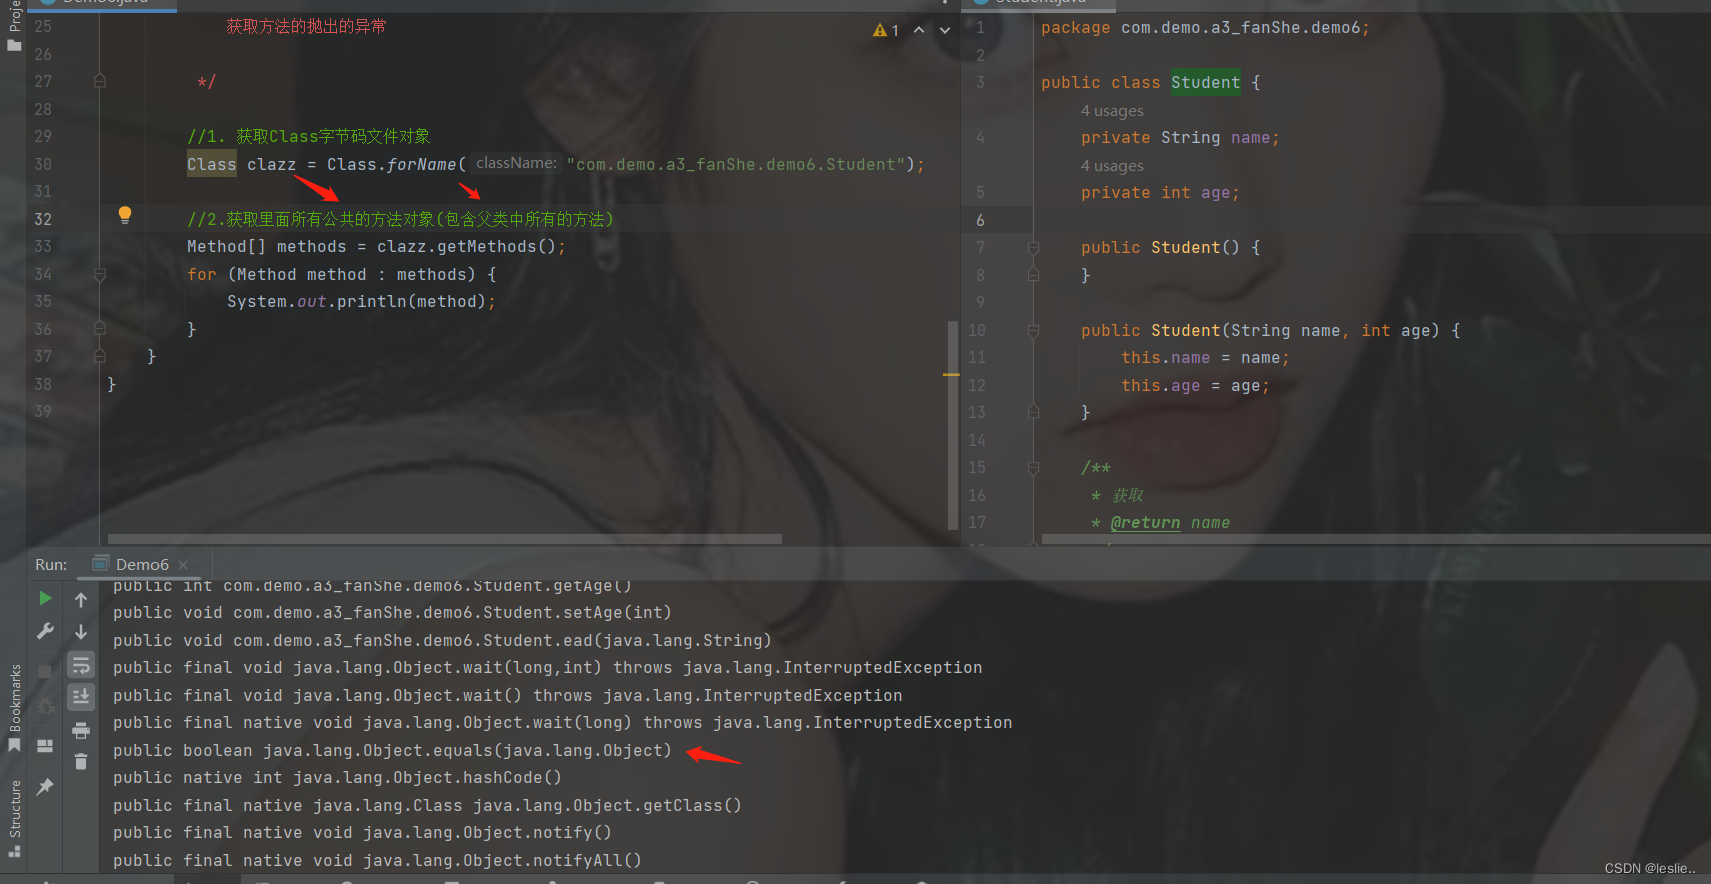The image size is (1711, 884).
Task: Click the forName method call
Action: (x=421, y=164)
